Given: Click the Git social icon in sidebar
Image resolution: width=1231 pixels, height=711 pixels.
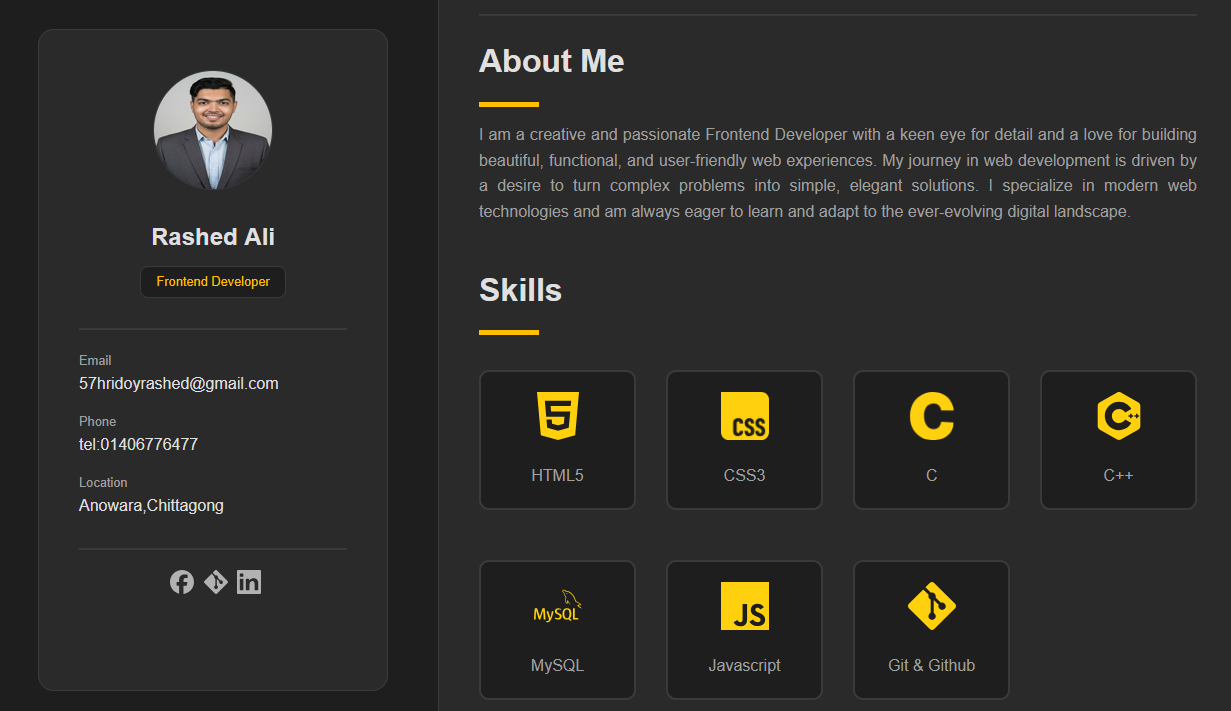Looking at the screenshot, I should [216, 582].
